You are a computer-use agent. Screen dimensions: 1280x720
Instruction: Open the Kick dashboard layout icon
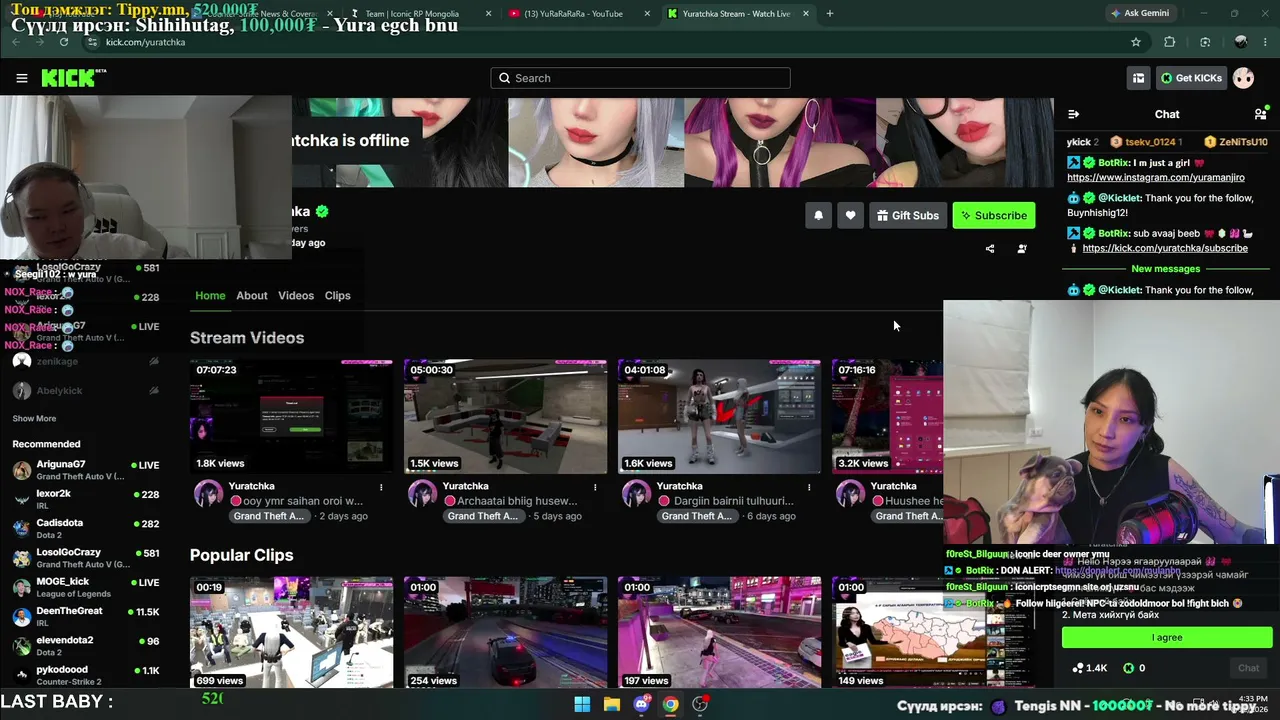click(1138, 78)
